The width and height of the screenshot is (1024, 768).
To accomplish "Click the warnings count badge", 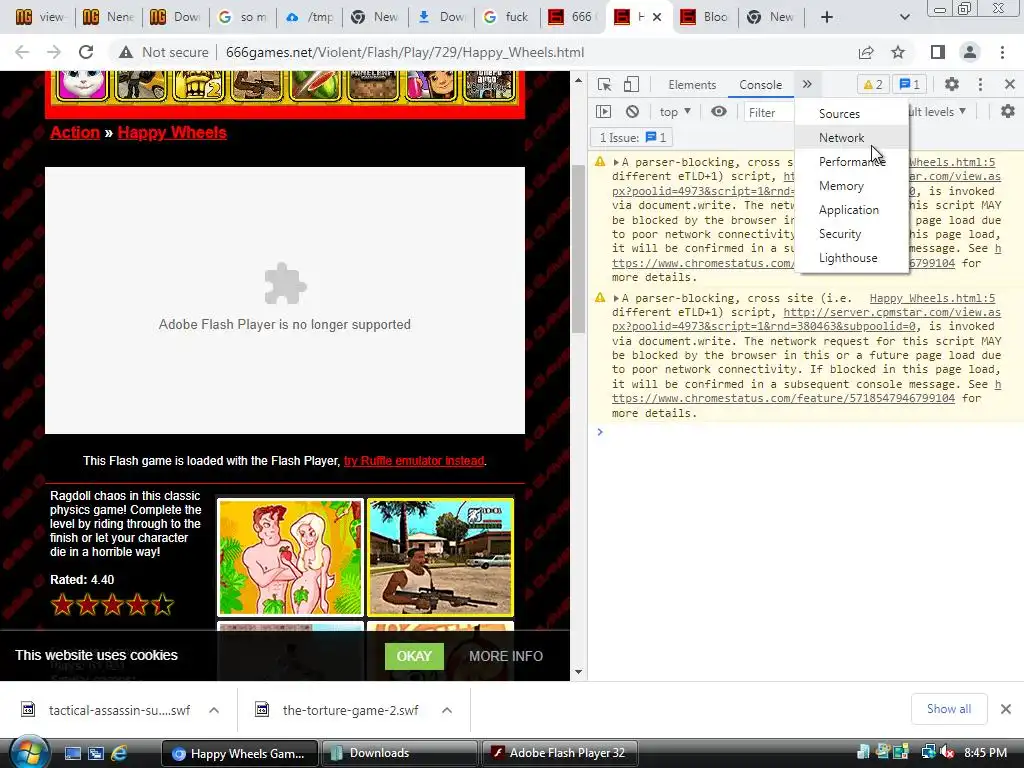I will coord(872,84).
